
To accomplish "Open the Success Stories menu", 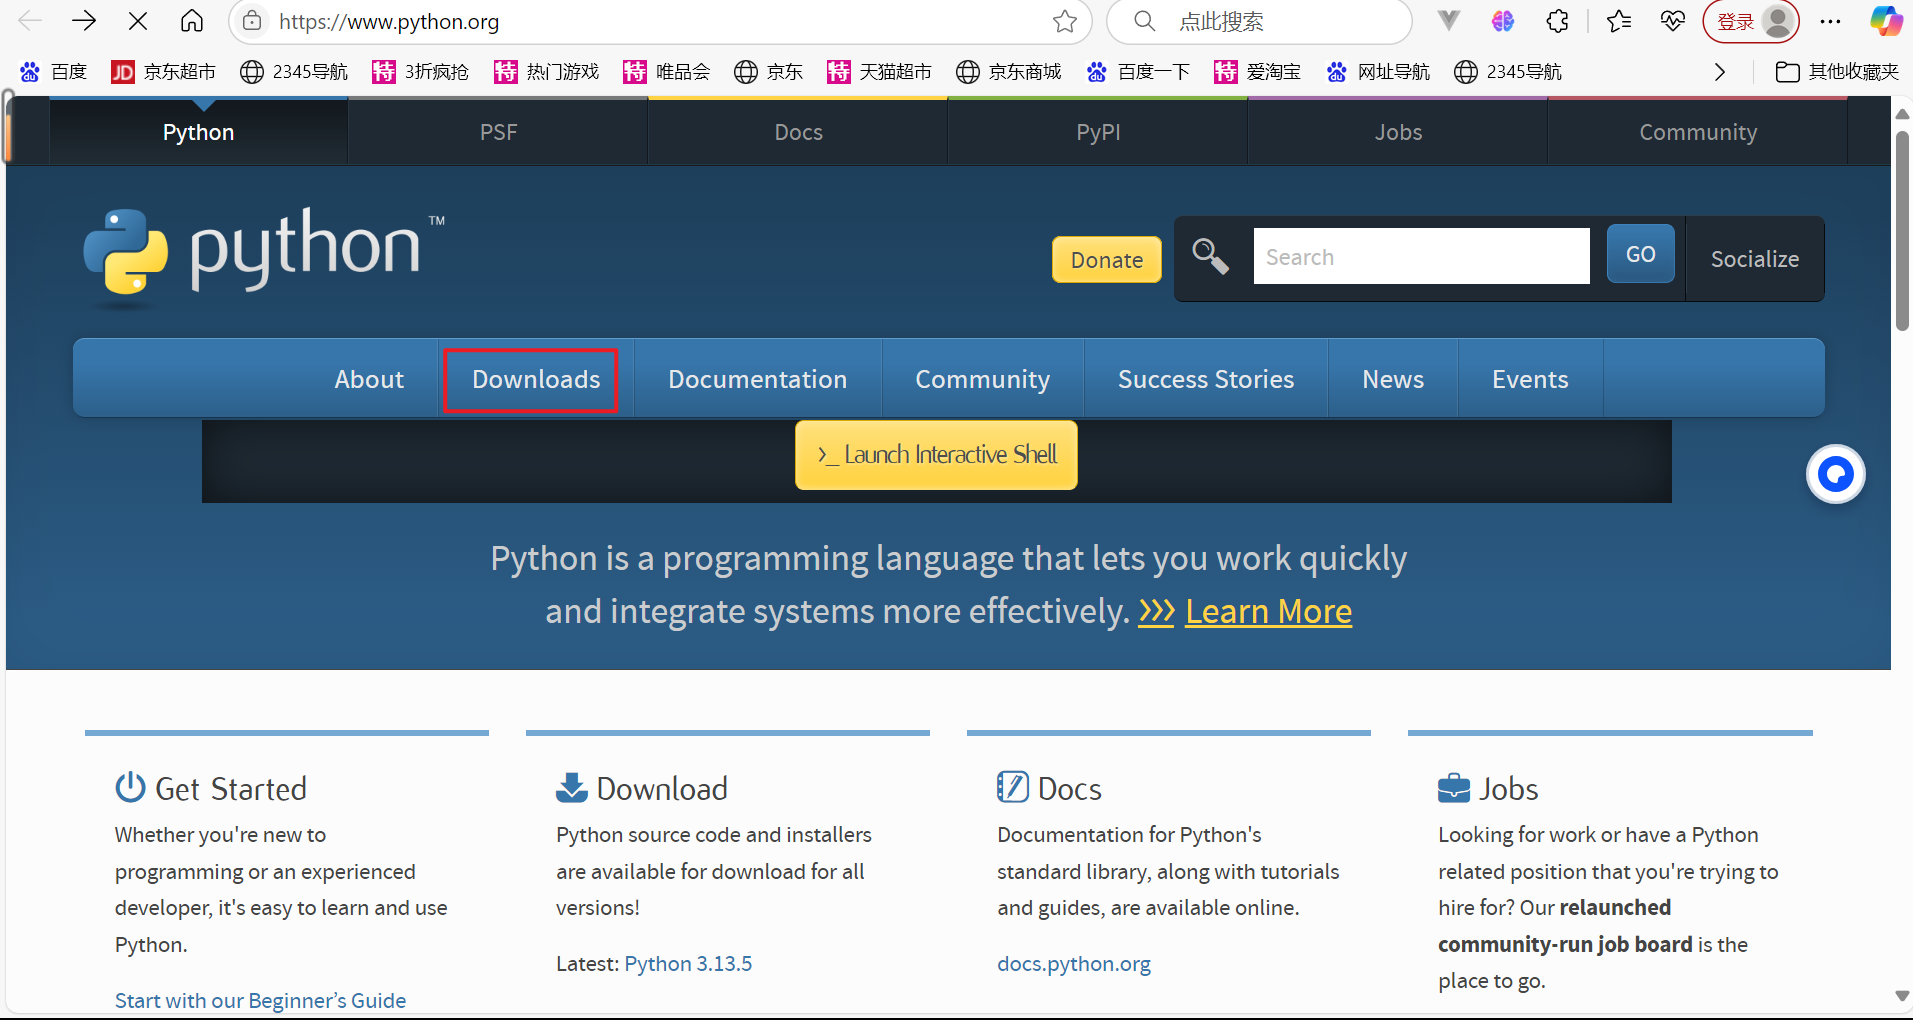I will click(x=1206, y=379).
